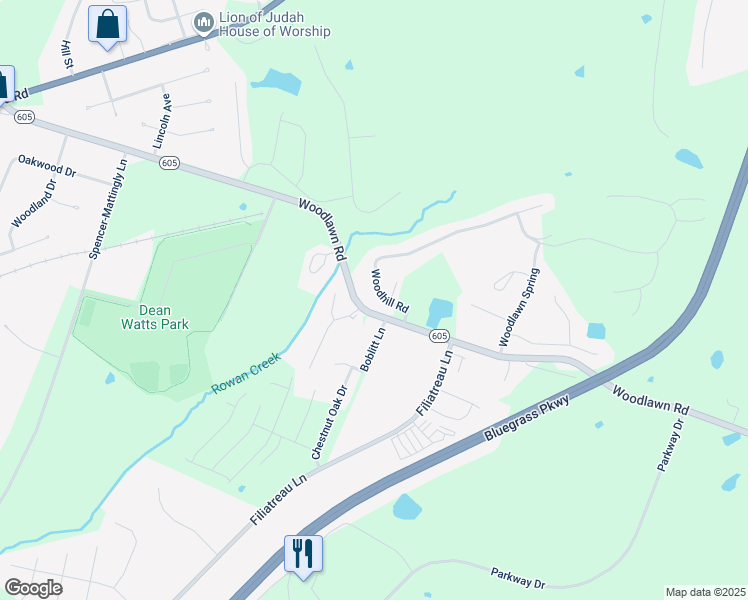The height and width of the screenshot is (600, 748).
Task: Click the Rowan Creek label
Action: (x=246, y=373)
